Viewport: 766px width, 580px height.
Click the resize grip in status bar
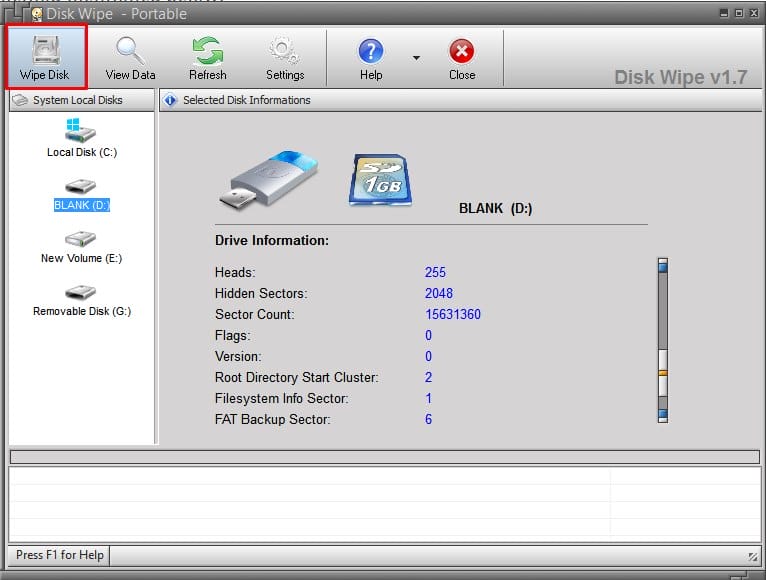point(753,557)
